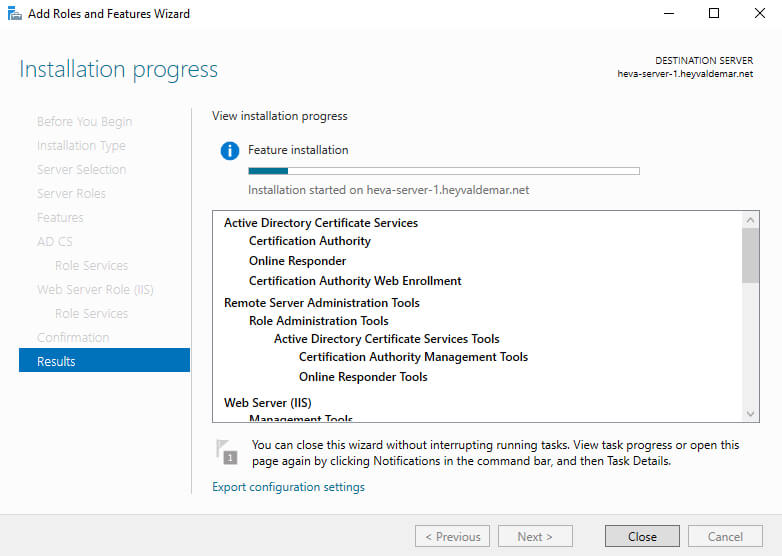Select the Confirmation step

(x=73, y=337)
